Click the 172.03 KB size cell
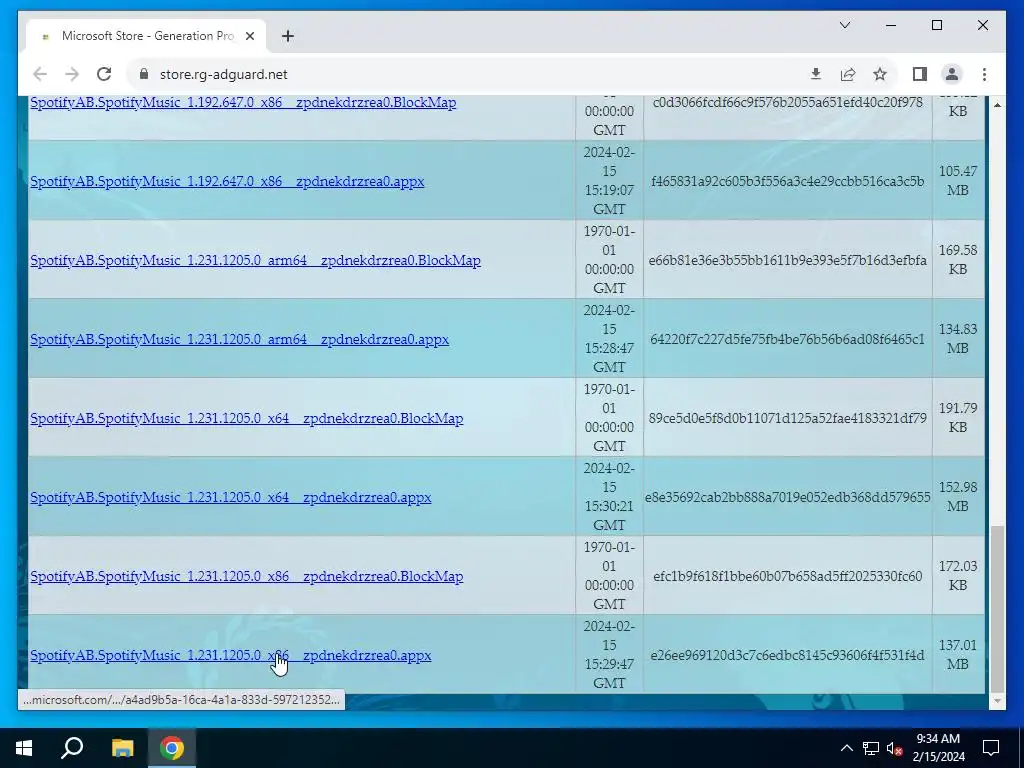 coord(958,576)
